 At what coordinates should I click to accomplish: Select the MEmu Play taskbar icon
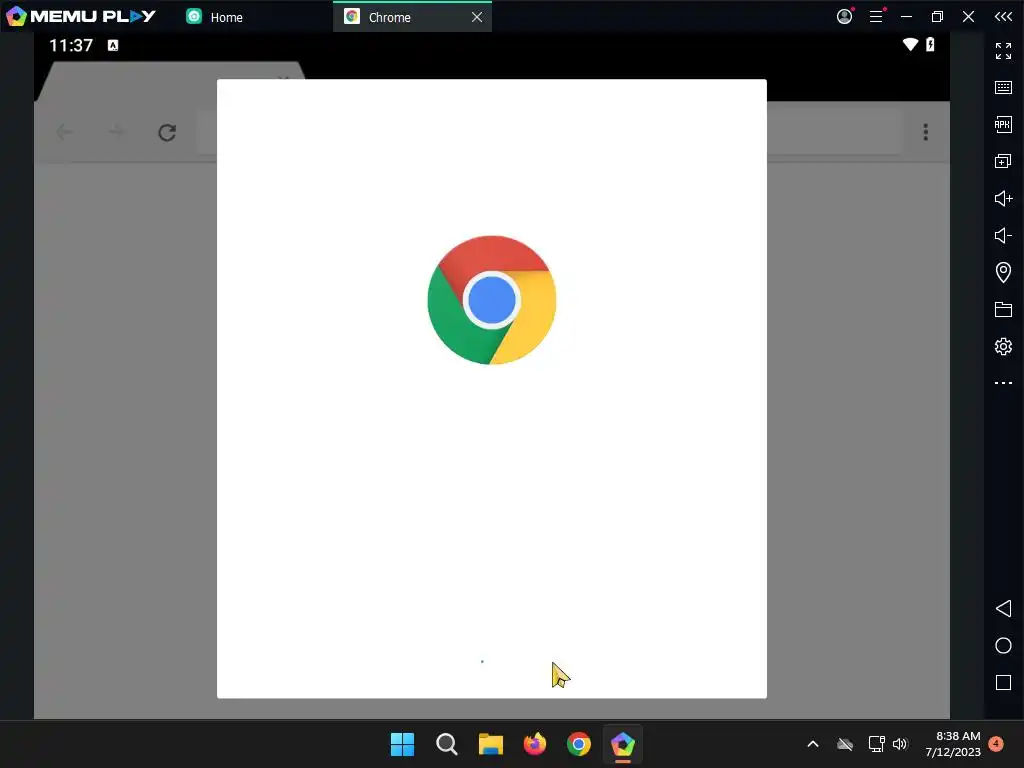(623, 744)
